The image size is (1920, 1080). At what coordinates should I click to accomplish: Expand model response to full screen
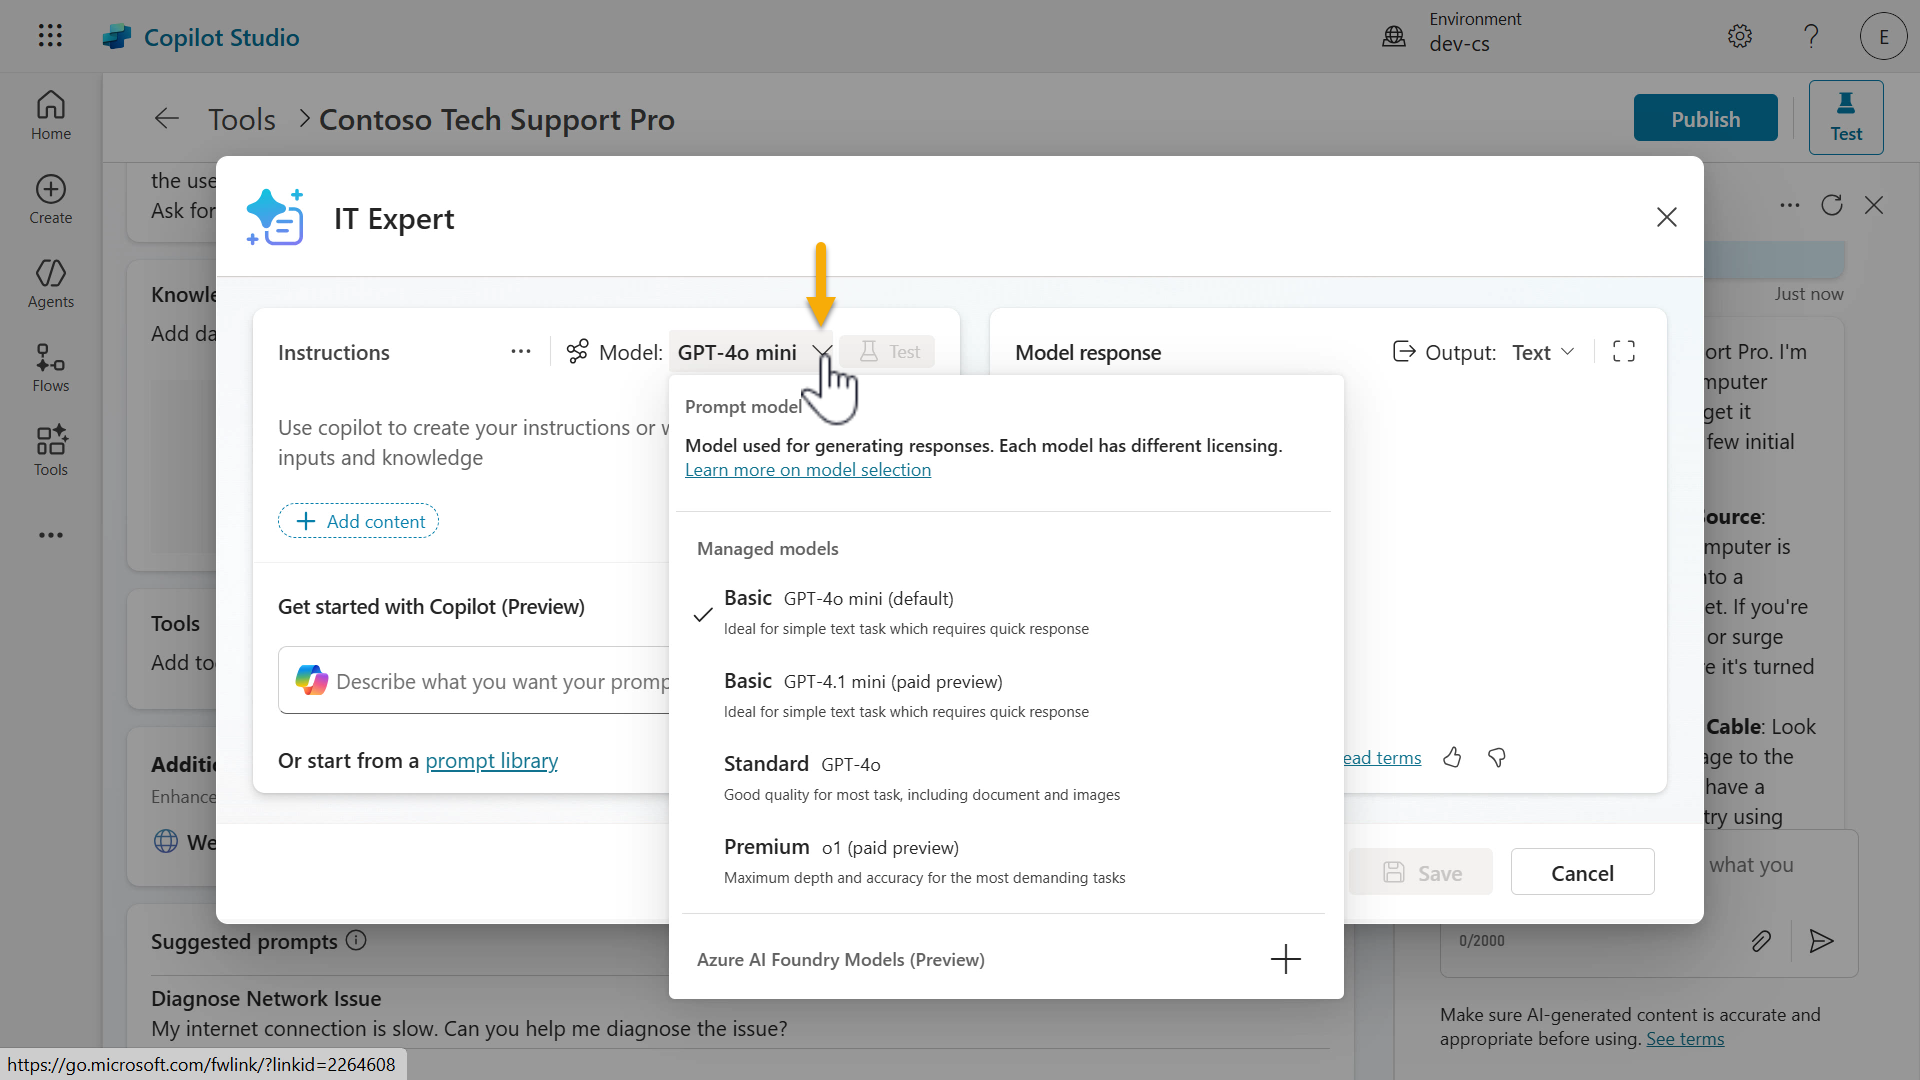(1624, 351)
